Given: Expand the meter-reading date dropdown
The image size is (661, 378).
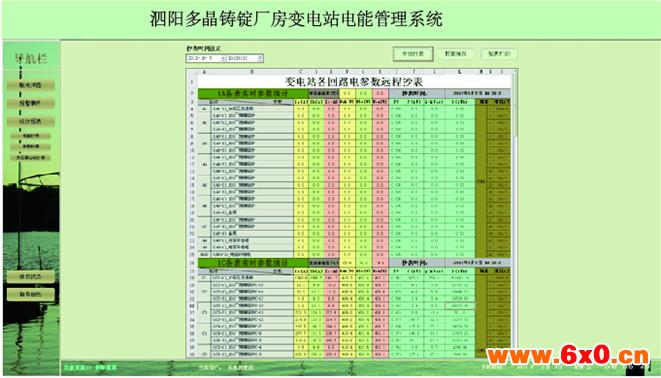Looking at the screenshot, I should tap(223, 58).
